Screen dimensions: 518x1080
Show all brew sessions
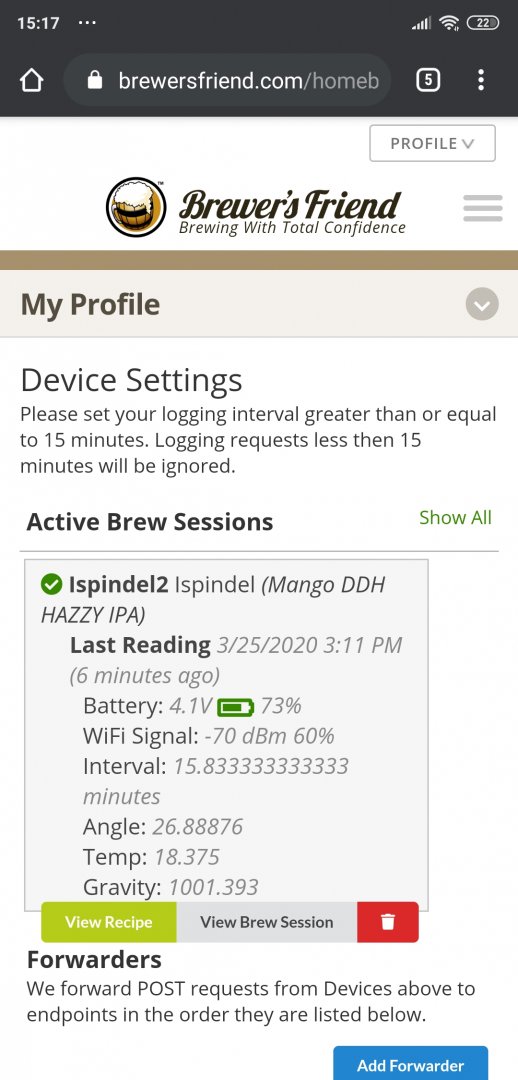click(455, 518)
